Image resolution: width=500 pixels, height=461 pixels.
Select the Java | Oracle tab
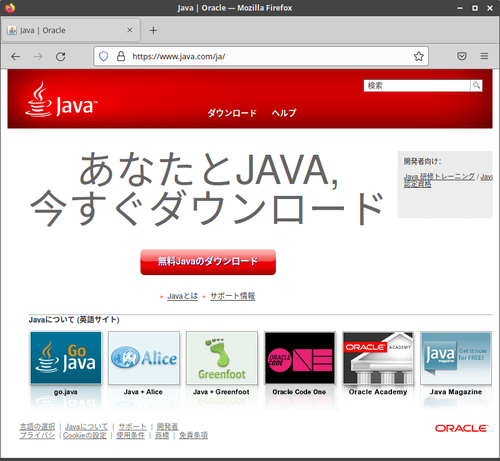click(70, 30)
